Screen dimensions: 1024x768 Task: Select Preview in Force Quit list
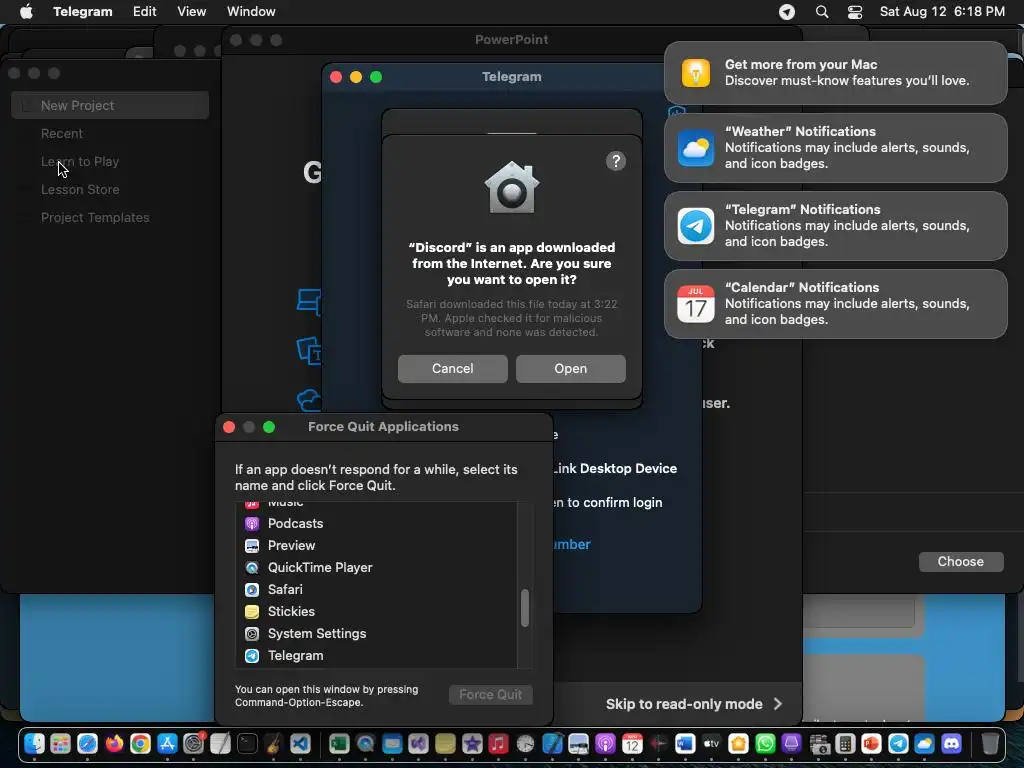[376, 545]
